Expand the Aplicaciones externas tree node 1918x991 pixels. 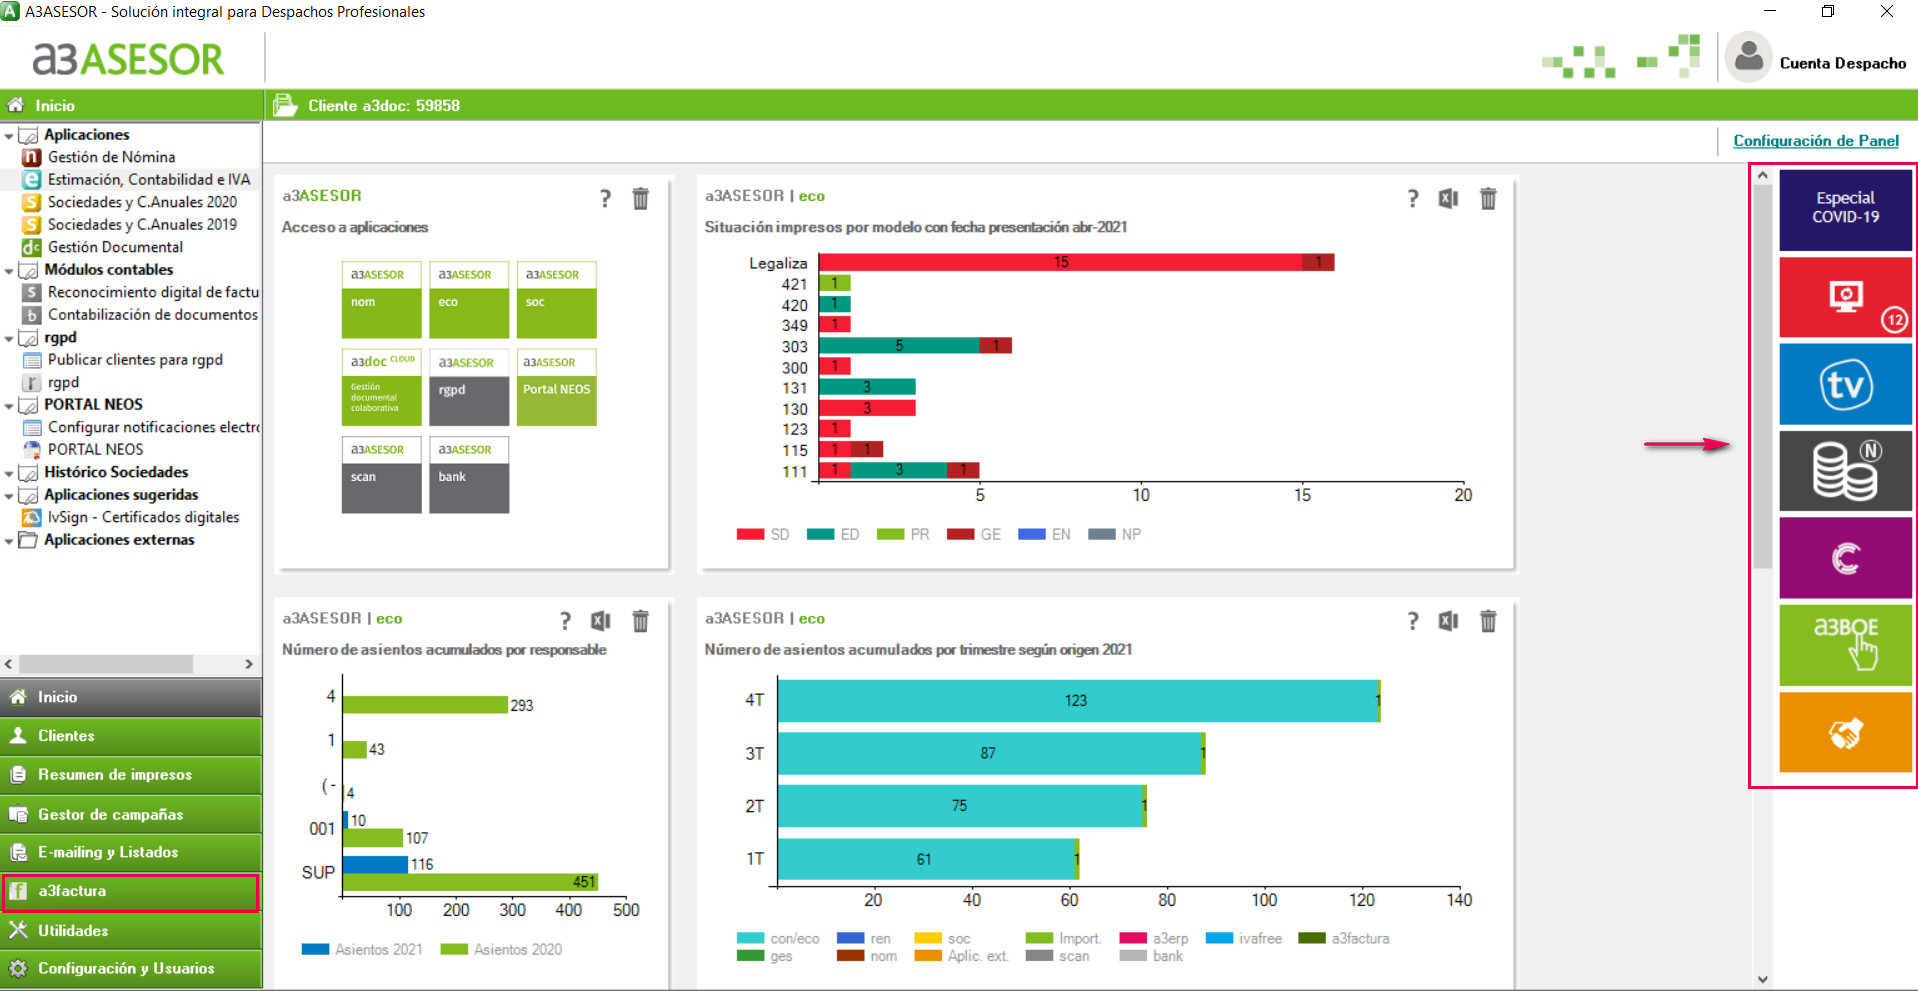9,541
